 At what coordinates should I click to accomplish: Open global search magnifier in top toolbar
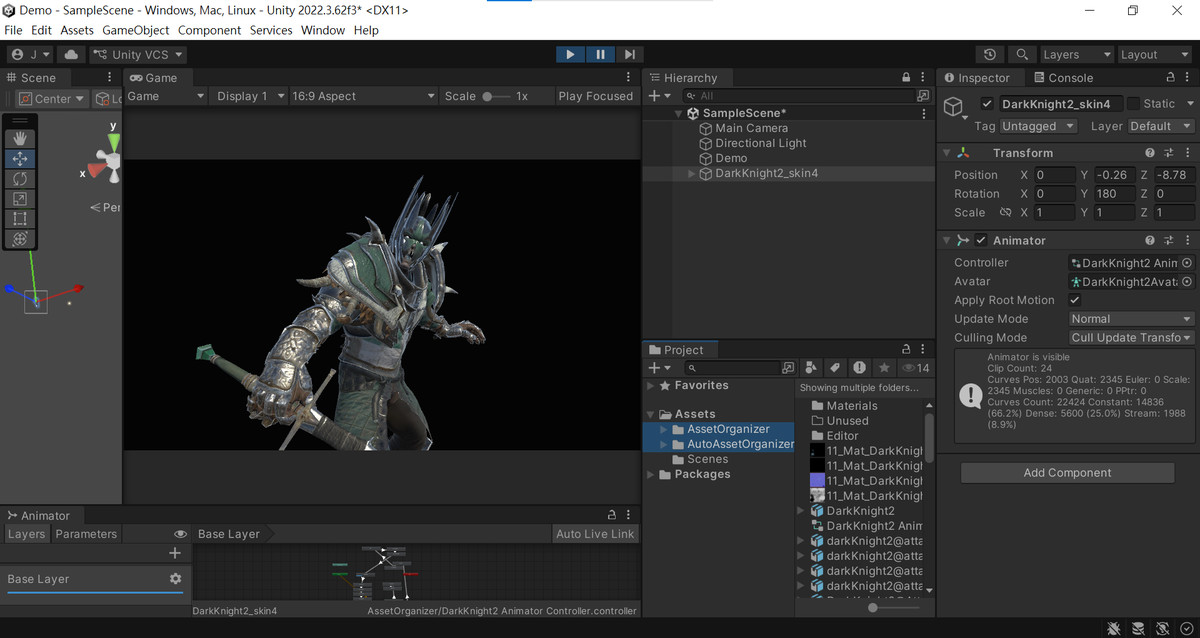click(x=1020, y=55)
